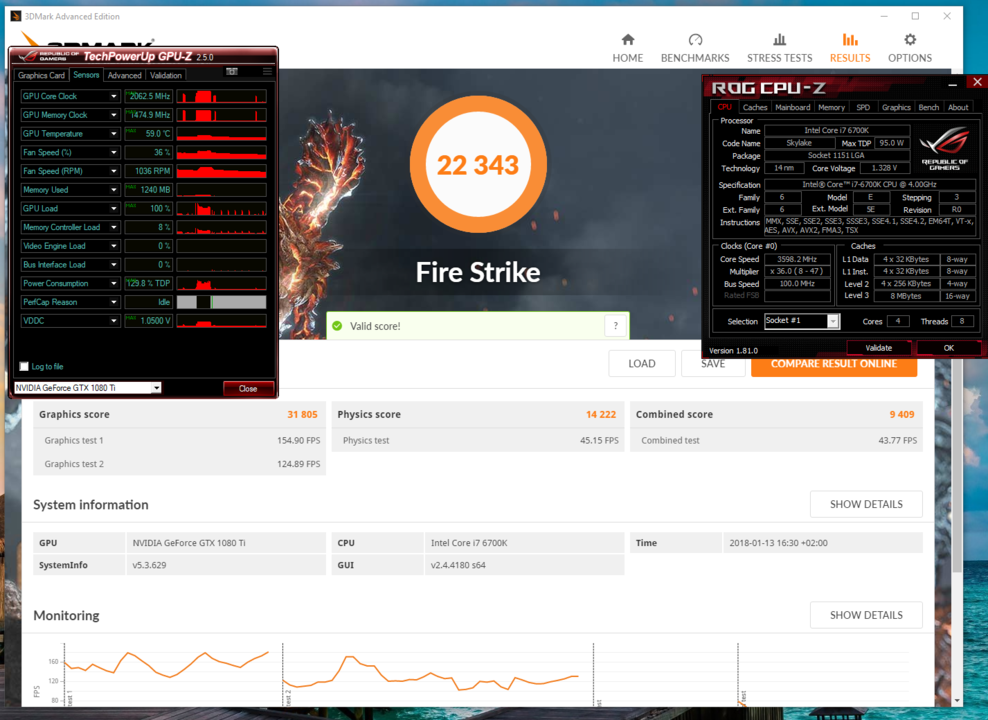
Task: Show details for System information
Action: coord(866,504)
